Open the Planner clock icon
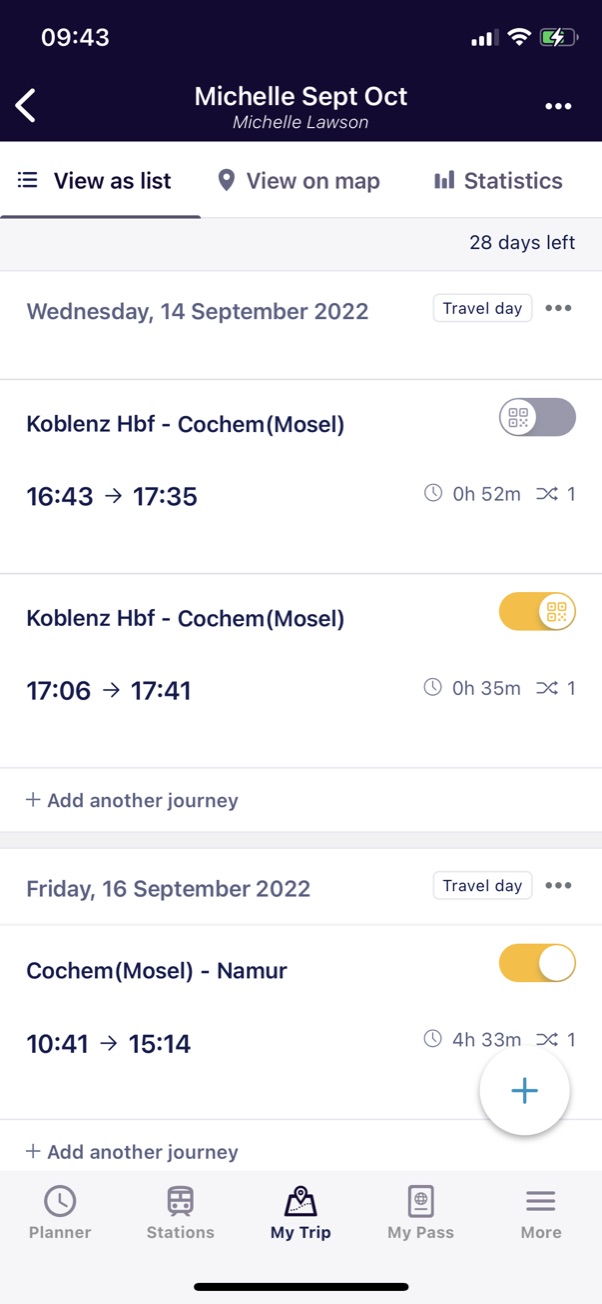 tap(60, 1201)
